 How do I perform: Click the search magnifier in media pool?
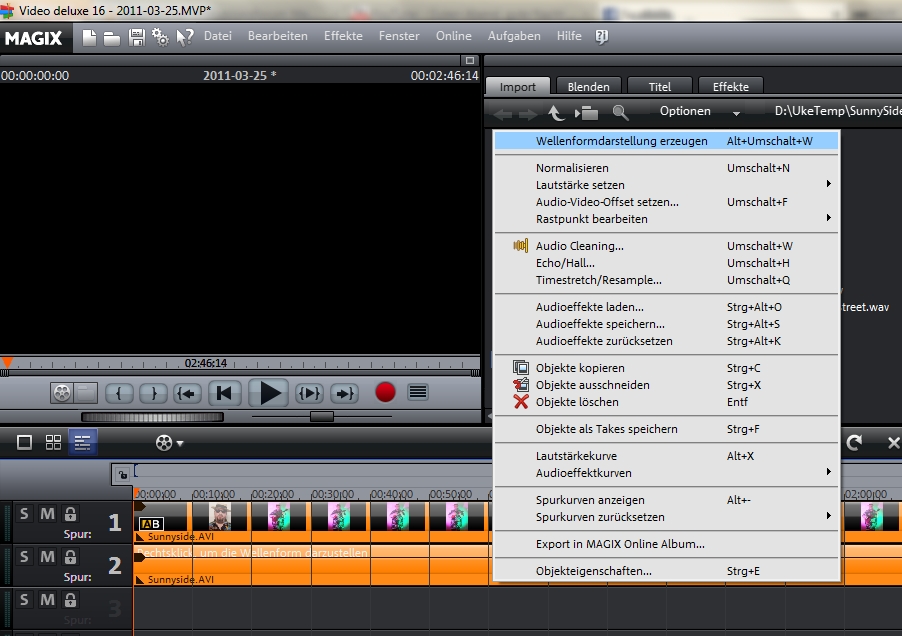click(x=621, y=113)
